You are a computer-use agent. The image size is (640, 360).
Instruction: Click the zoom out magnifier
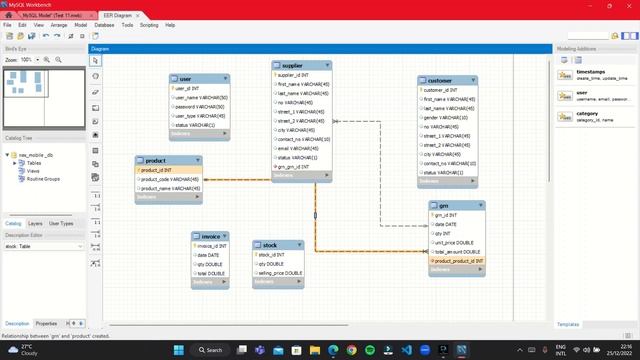tap(58, 60)
